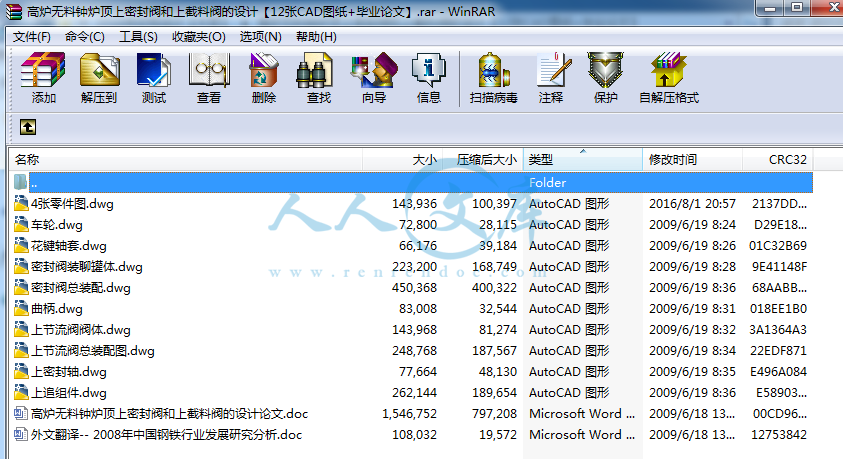Sort by Packed size (压缩后大小) header
843x459 pixels.
point(483,160)
